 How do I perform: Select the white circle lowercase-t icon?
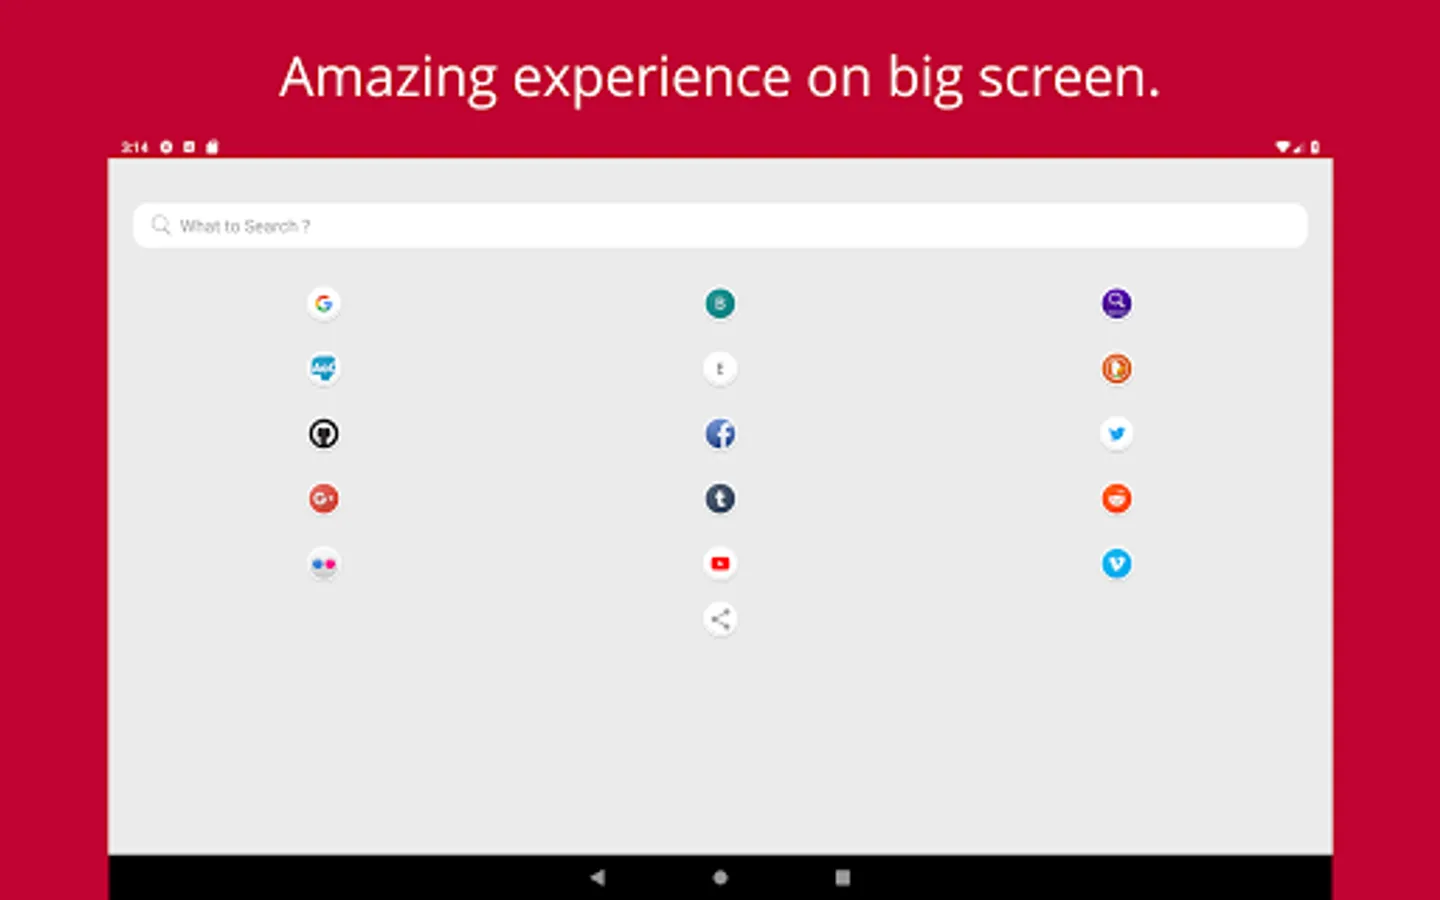coord(720,368)
